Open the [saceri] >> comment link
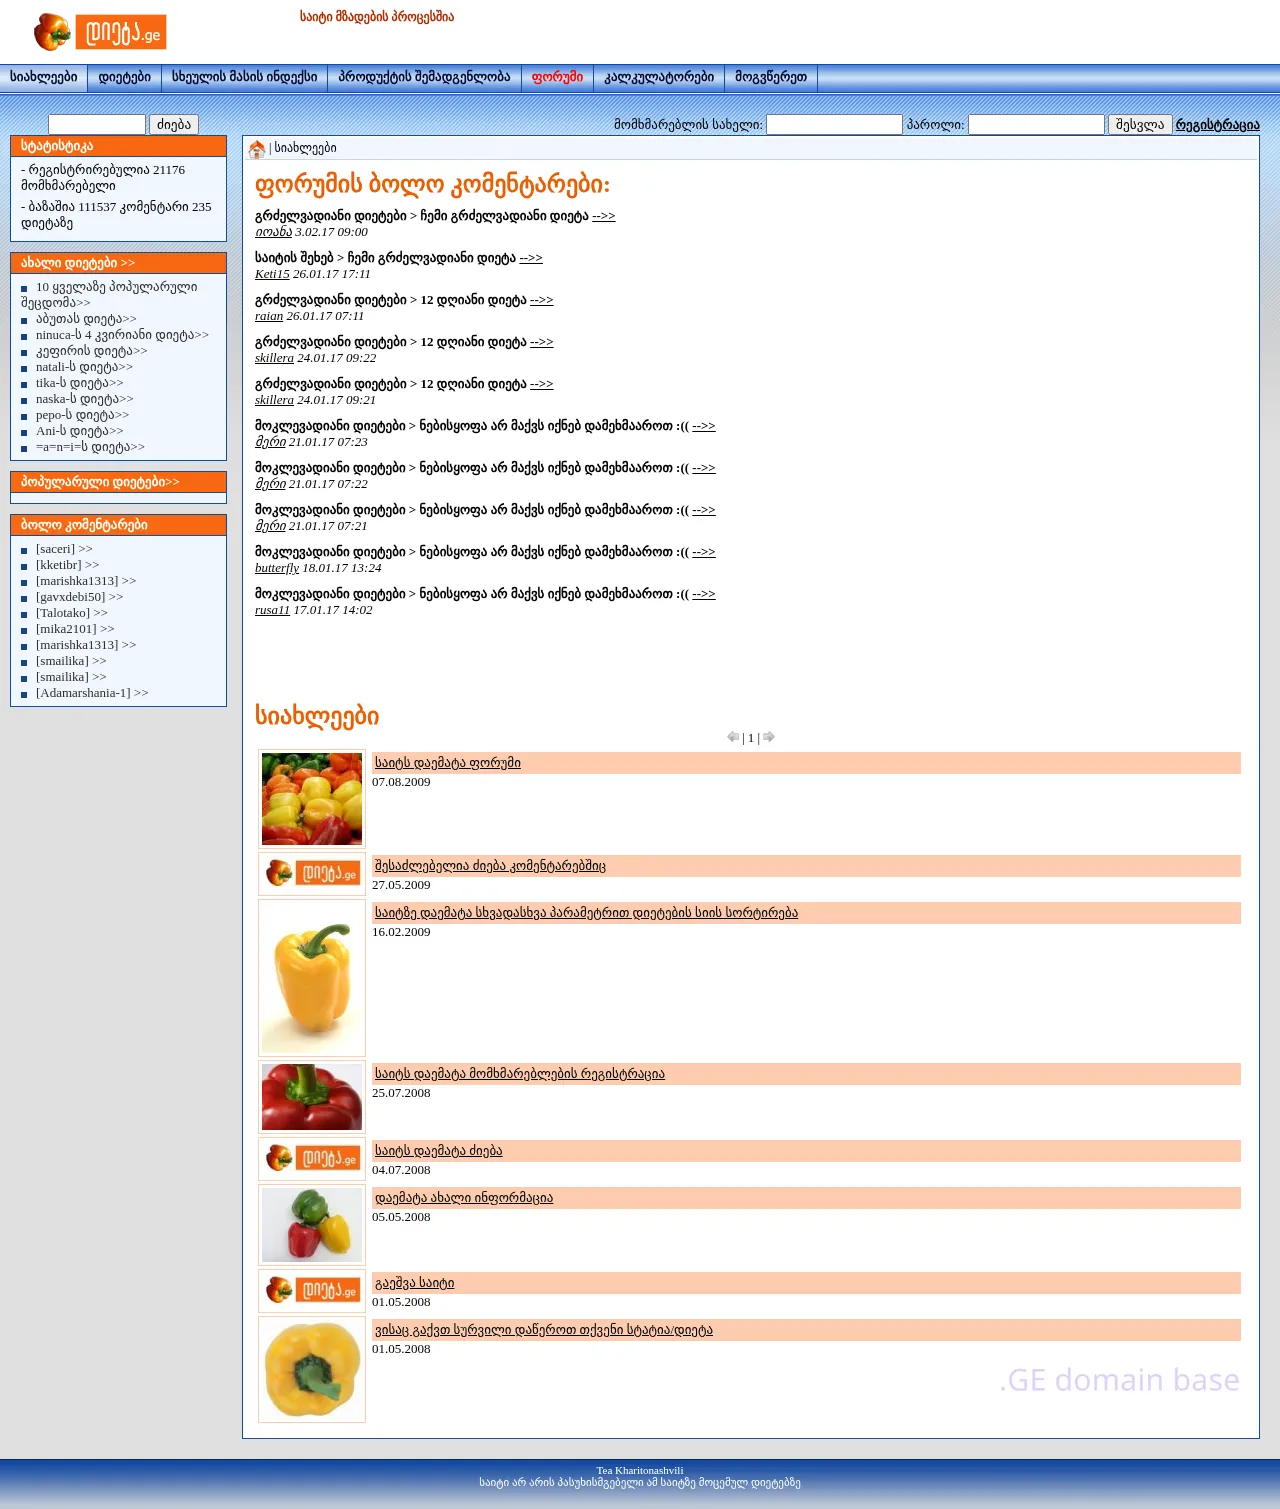 click(64, 549)
